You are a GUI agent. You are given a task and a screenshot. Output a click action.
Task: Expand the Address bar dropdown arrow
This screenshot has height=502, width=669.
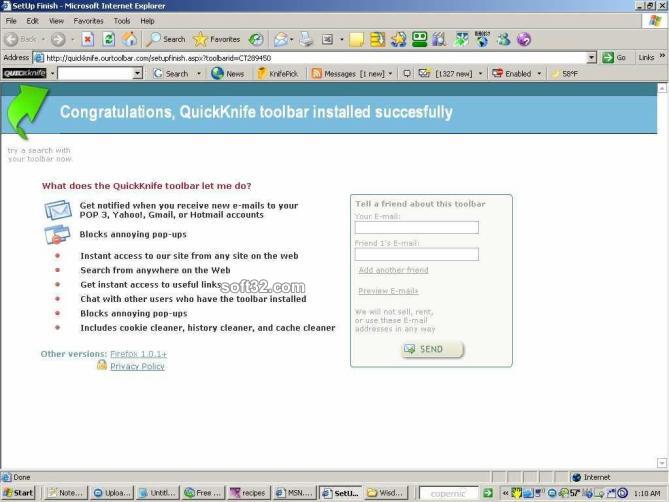tap(591, 57)
